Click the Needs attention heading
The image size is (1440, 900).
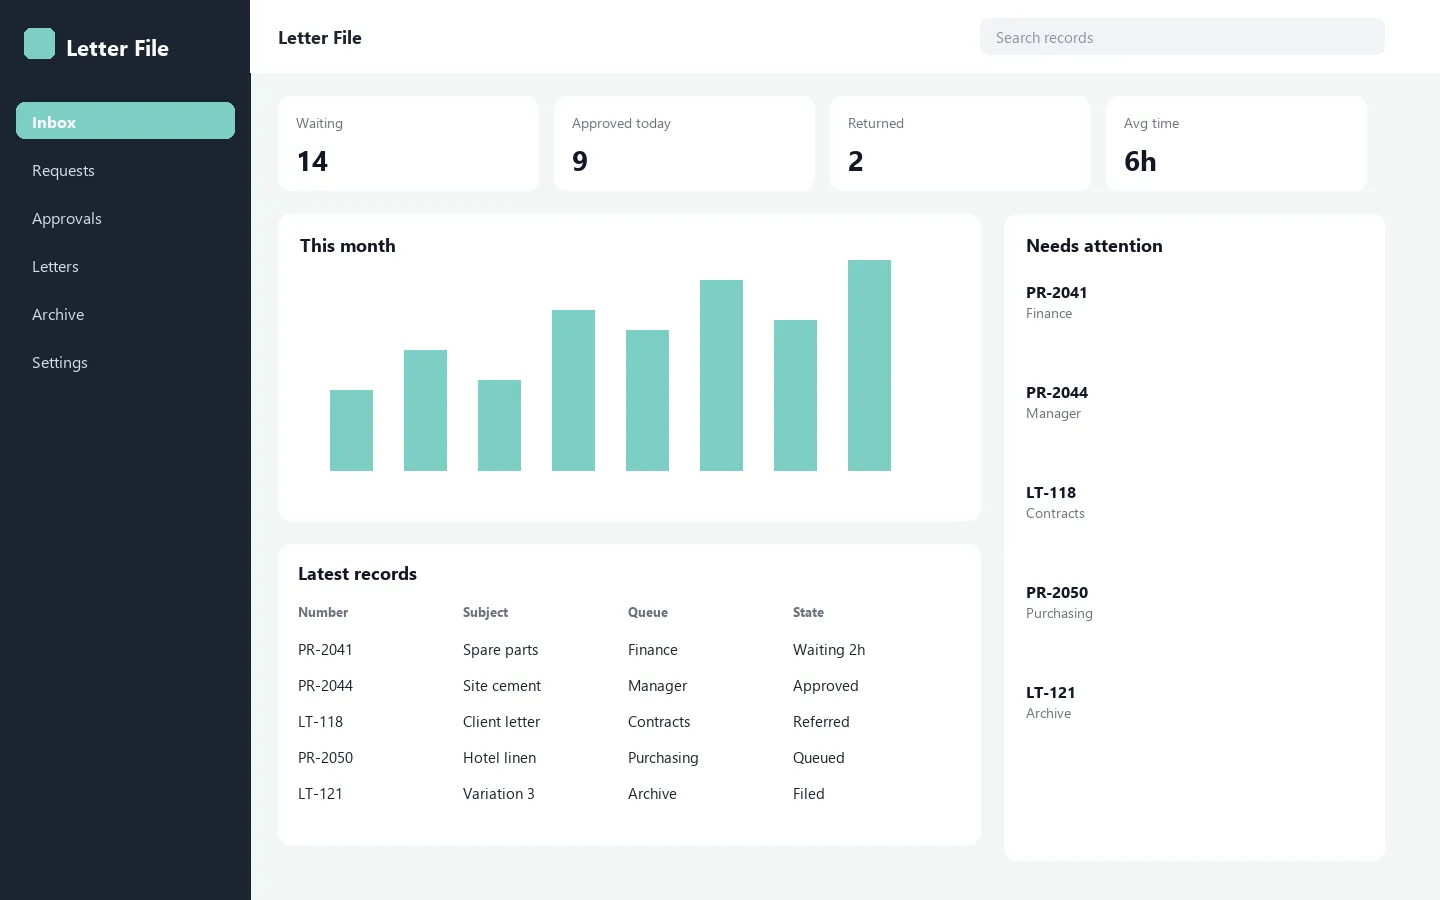pos(1094,245)
